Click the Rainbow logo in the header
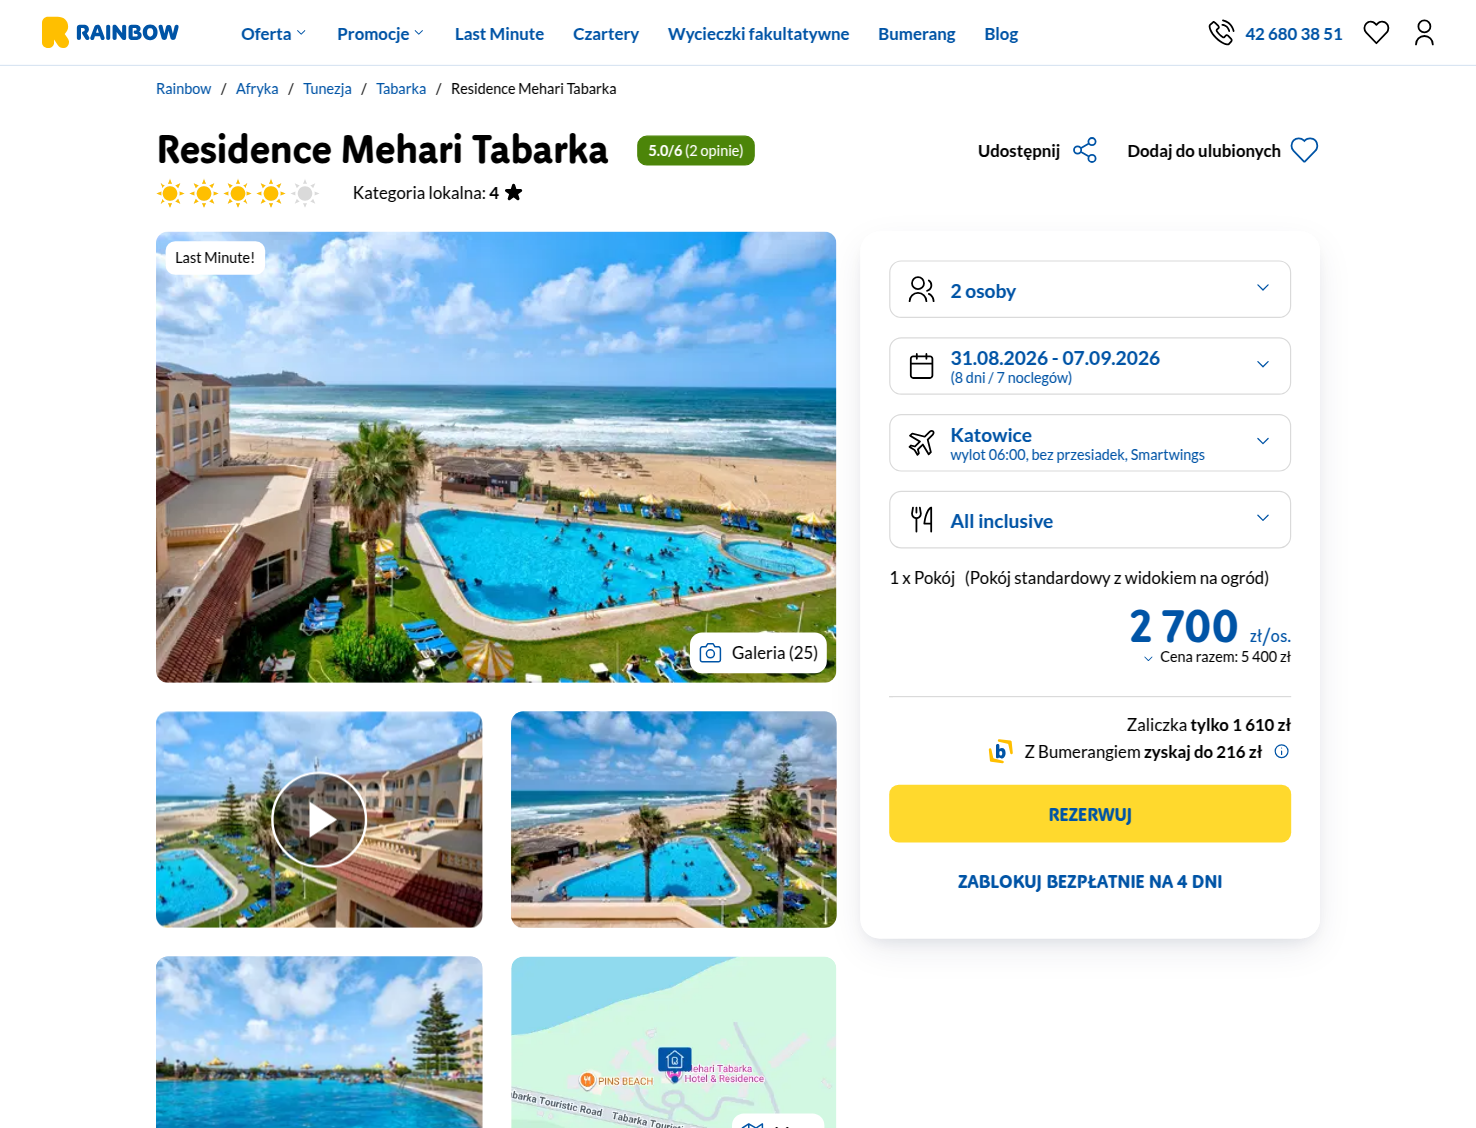Viewport: 1476px width, 1128px height. tap(110, 33)
